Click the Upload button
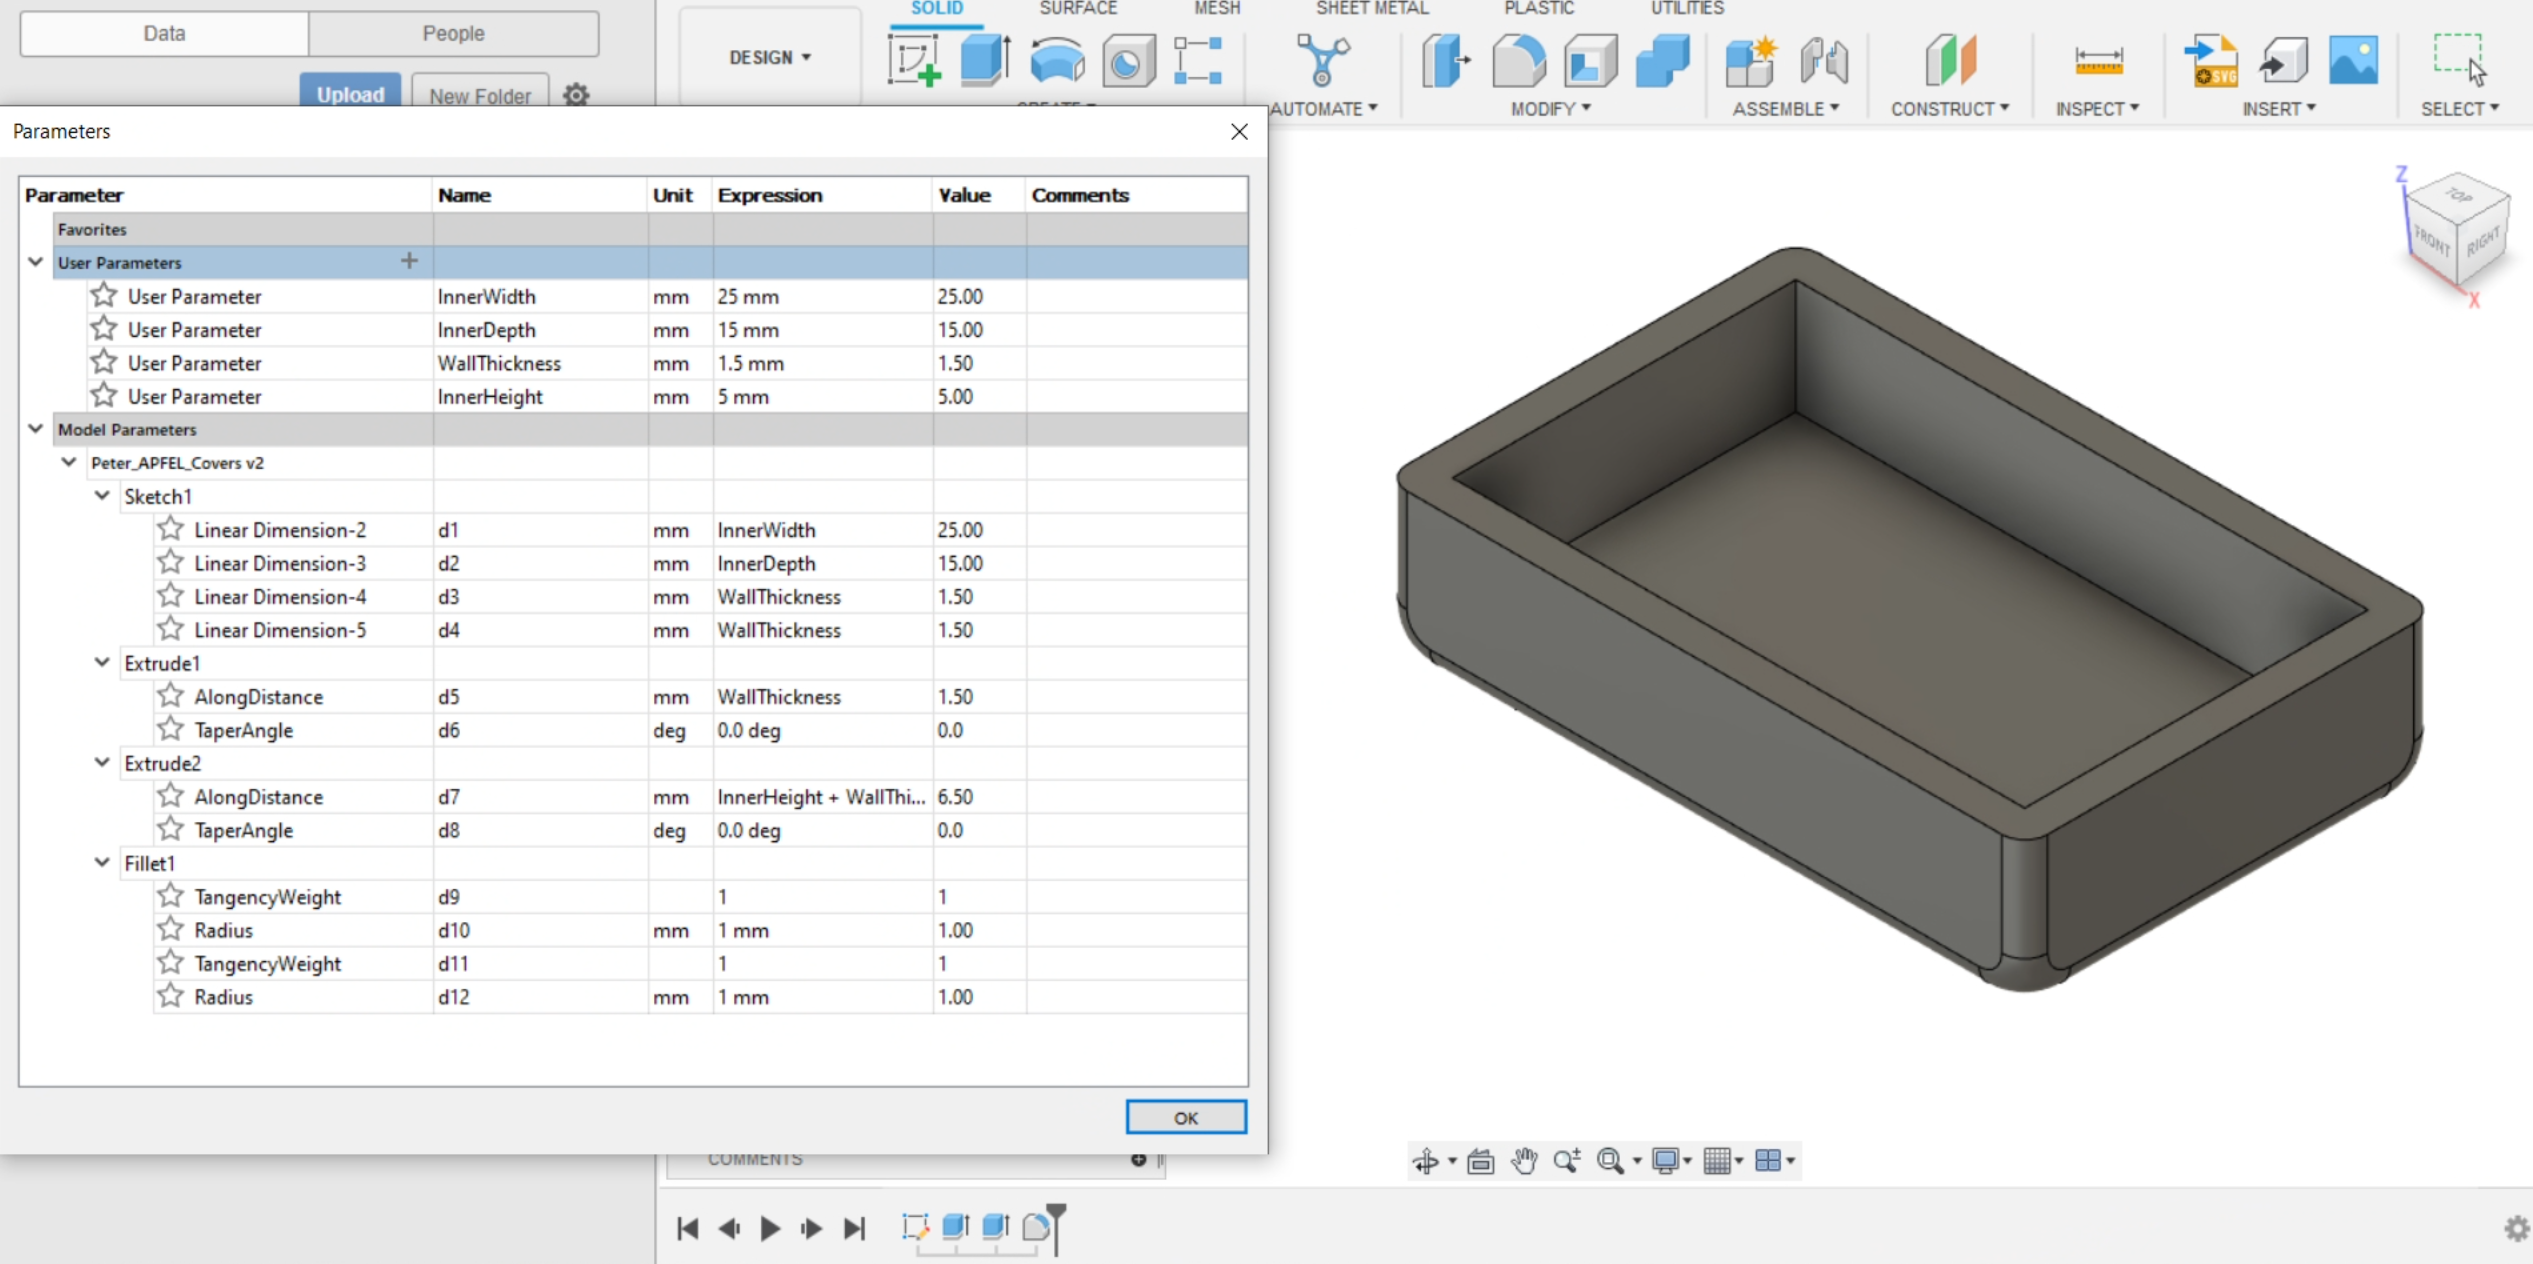The image size is (2533, 1264). pos(350,94)
